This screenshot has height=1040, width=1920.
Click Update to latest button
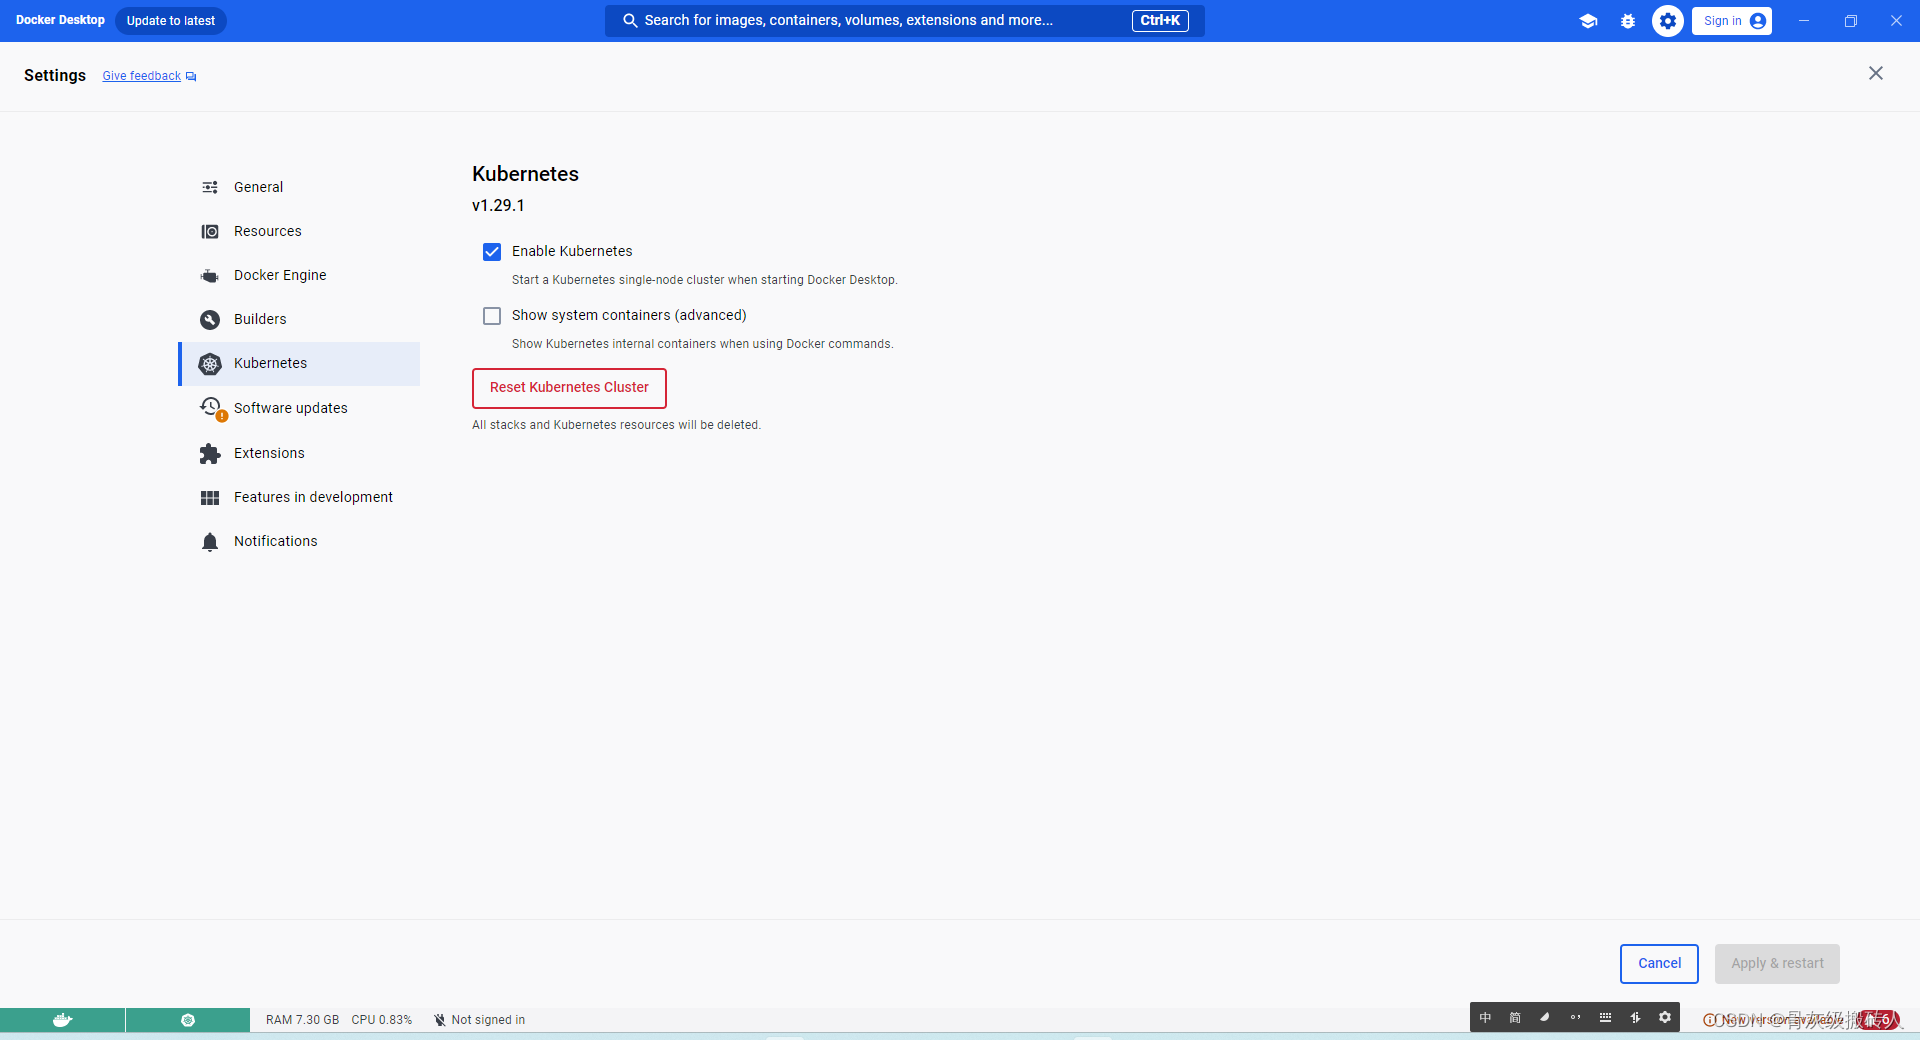[x=171, y=21]
